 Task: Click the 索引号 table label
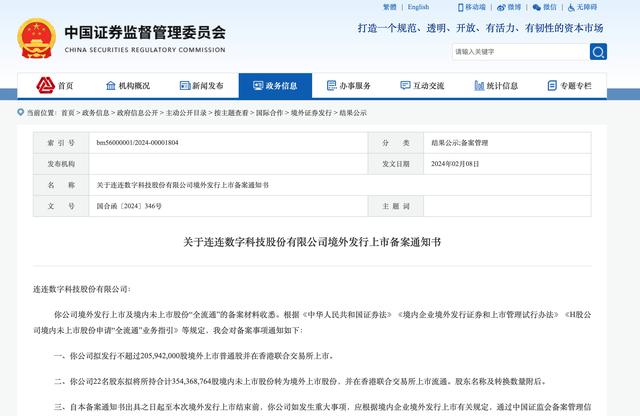61,143
